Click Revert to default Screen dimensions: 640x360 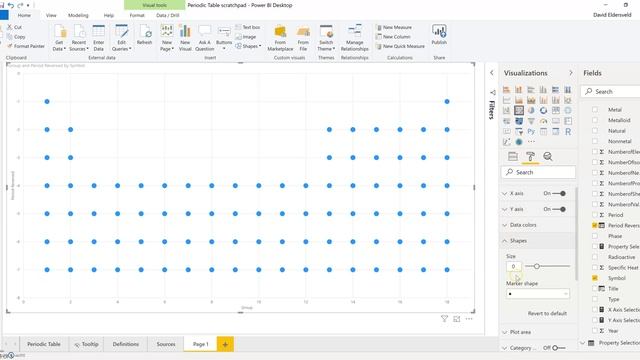(x=547, y=313)
